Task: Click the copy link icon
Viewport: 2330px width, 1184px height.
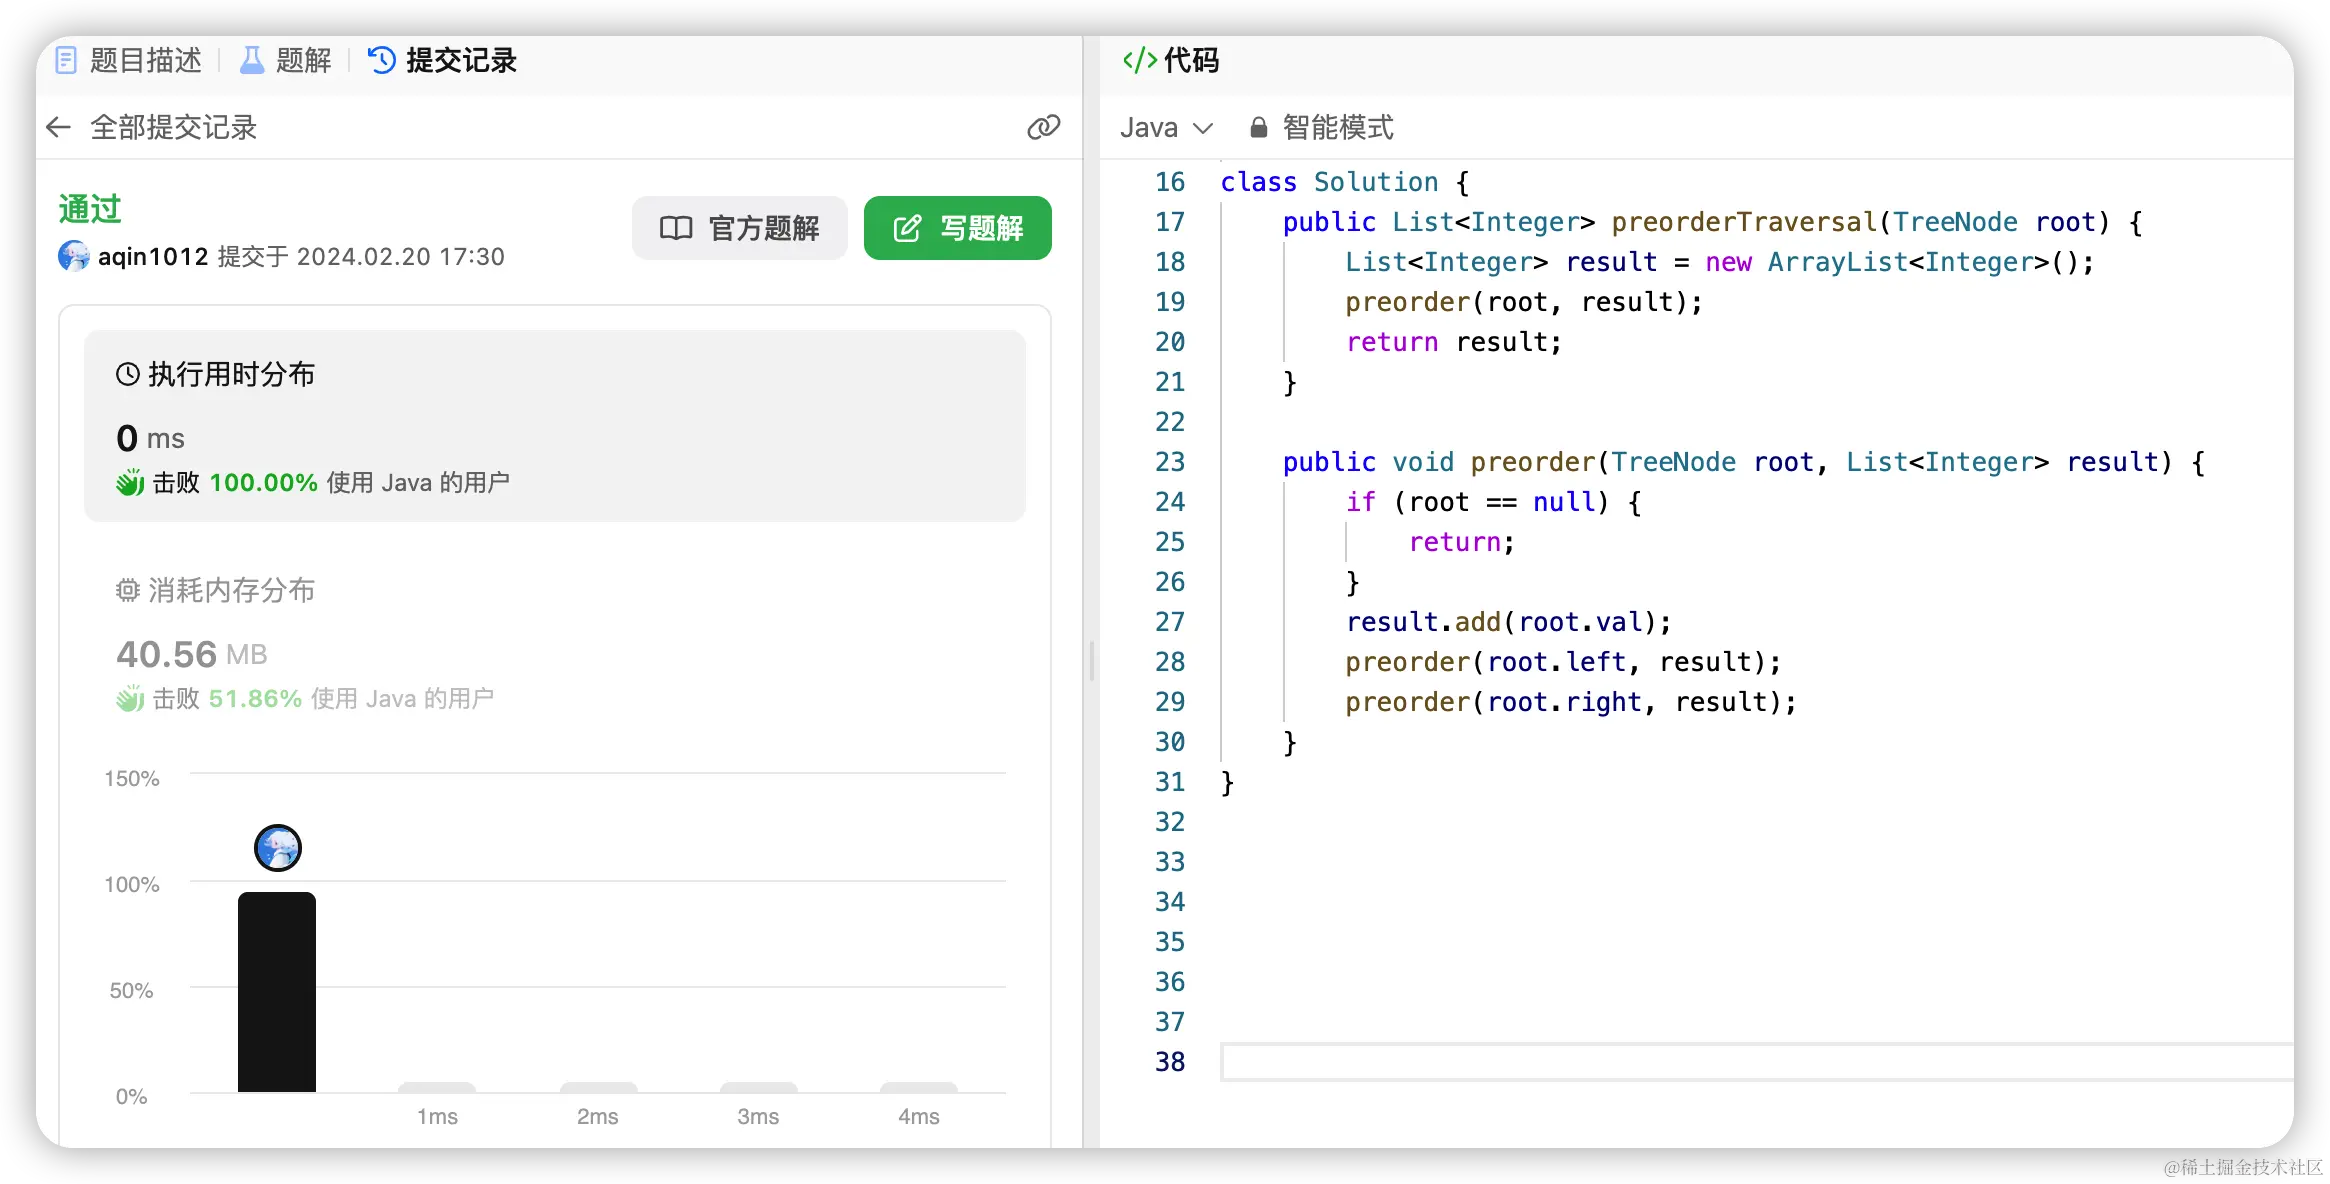Action: (x=1043, y=127)
